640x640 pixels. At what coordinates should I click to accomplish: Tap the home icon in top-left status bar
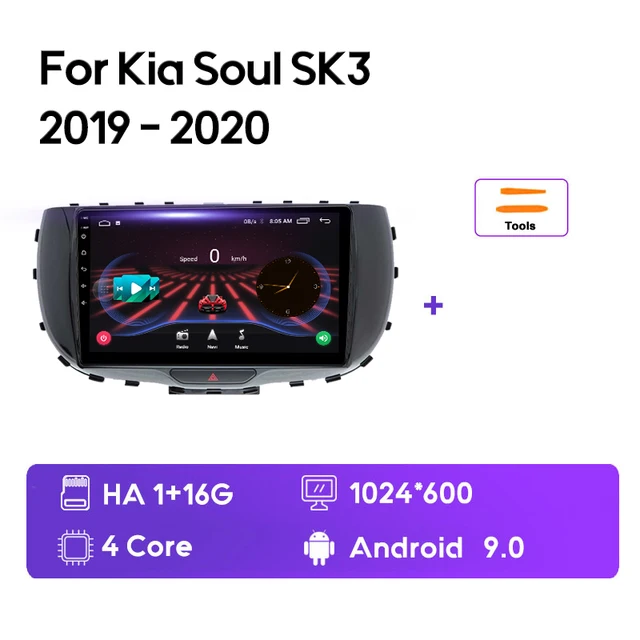tap(104, 223)
